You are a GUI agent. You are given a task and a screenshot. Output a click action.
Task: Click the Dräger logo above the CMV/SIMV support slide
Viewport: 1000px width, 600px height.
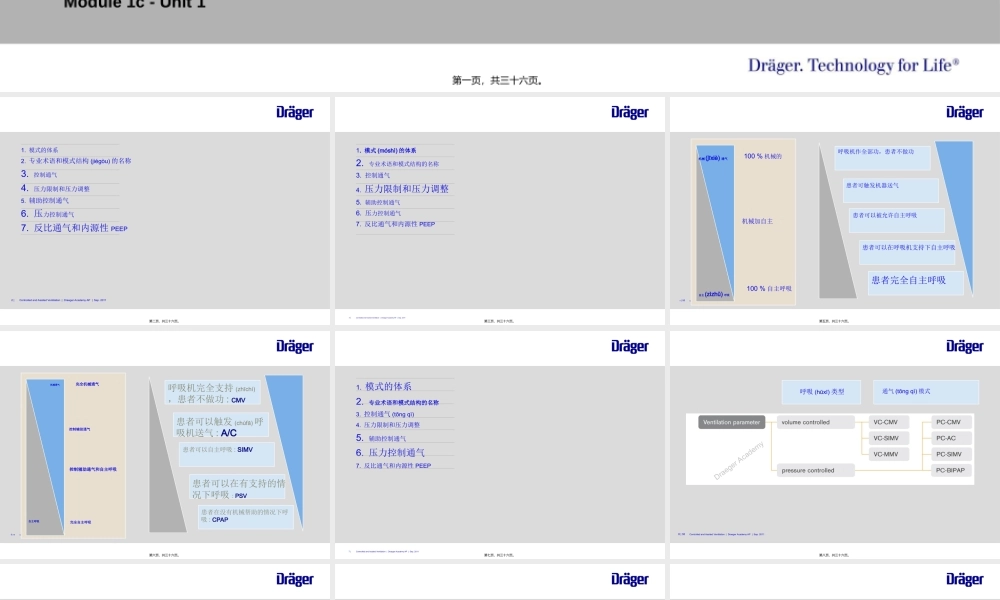[294, 346]
